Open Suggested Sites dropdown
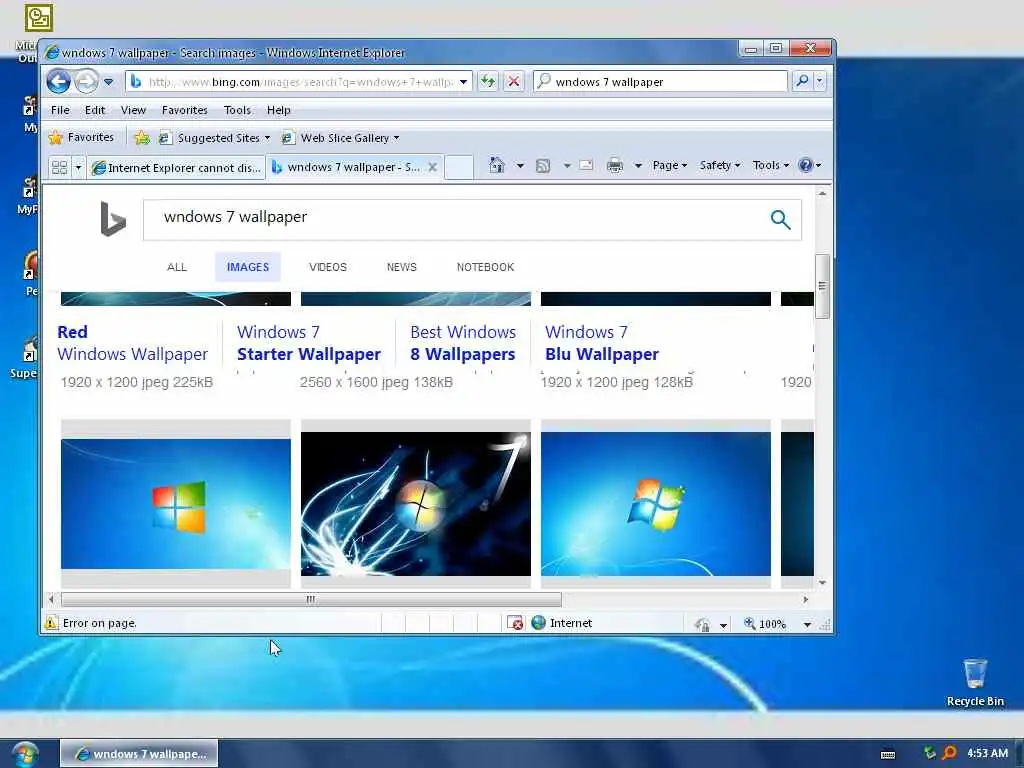The height and width of the screenshot is (768, 1024). pos(215,138)
